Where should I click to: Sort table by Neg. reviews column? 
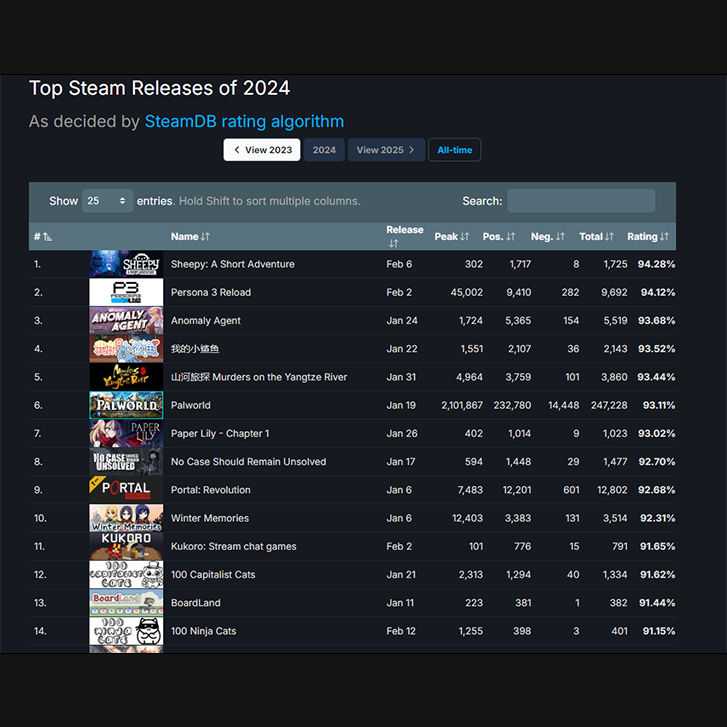coord(548,237)
